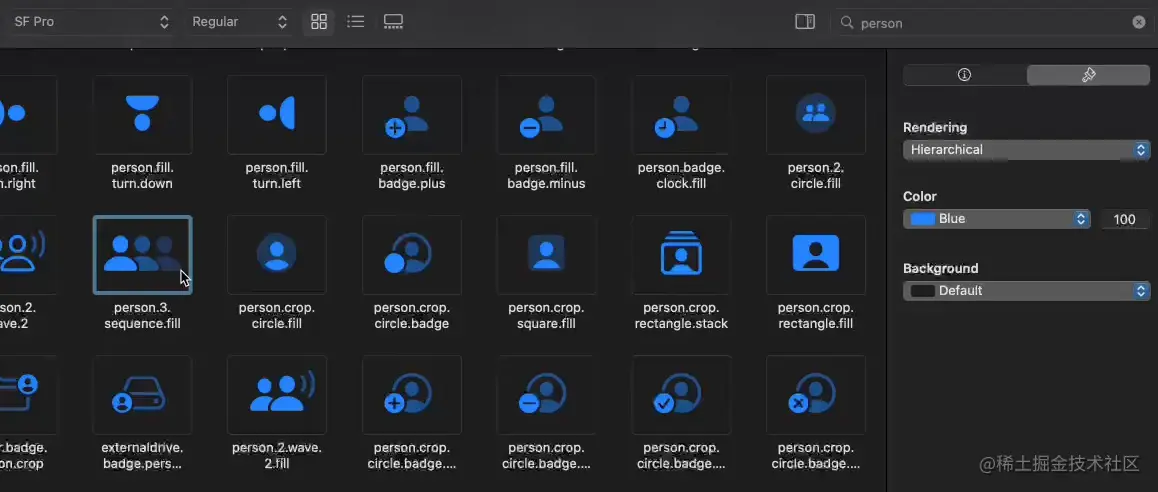Select the externaldrive.badge.person symbol
The height and width of the screenshot is (492, 1158).
(x=143, y=395)
